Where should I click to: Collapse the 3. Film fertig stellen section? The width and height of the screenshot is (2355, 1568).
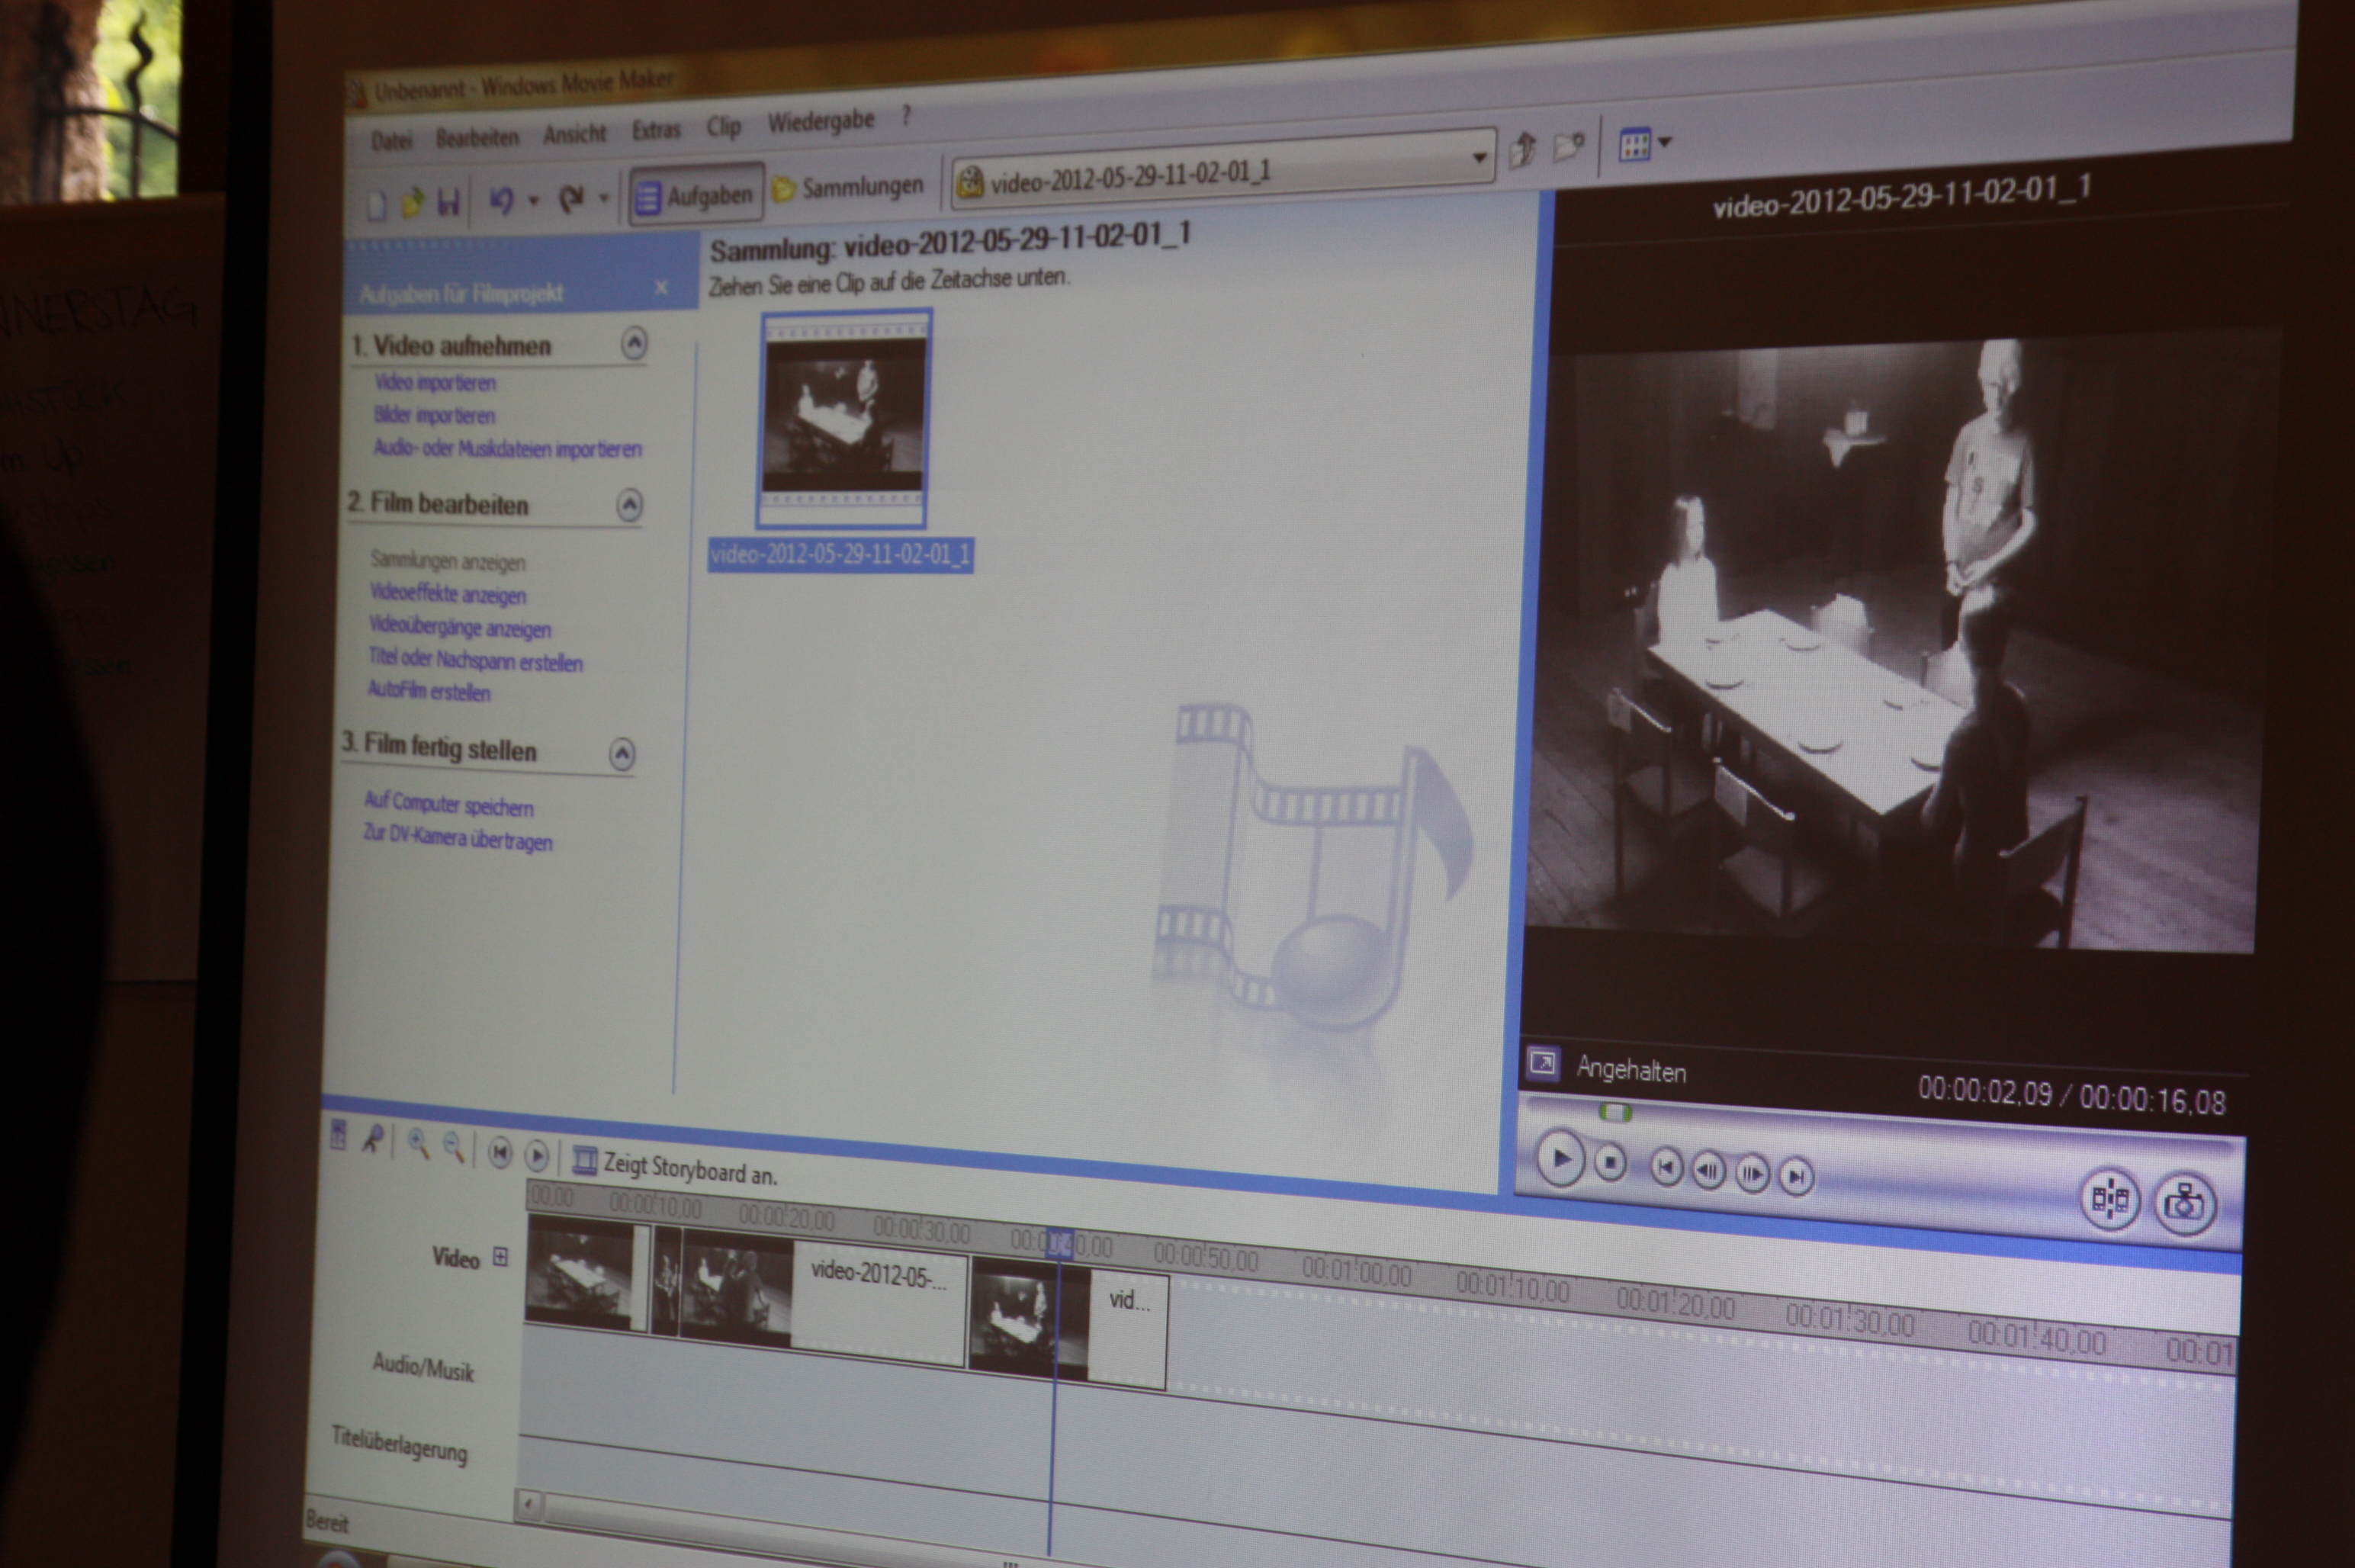pyautogui.click(x=622, y=754)
